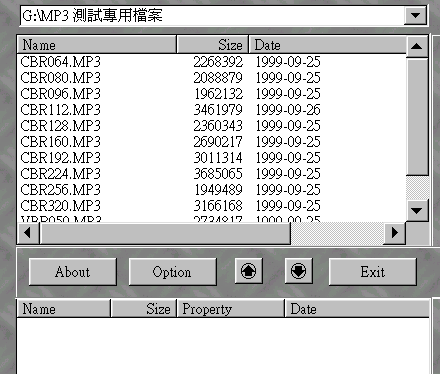
Task: Click the horizontal scroll-left arrow
Action: (x=28, y=233)
